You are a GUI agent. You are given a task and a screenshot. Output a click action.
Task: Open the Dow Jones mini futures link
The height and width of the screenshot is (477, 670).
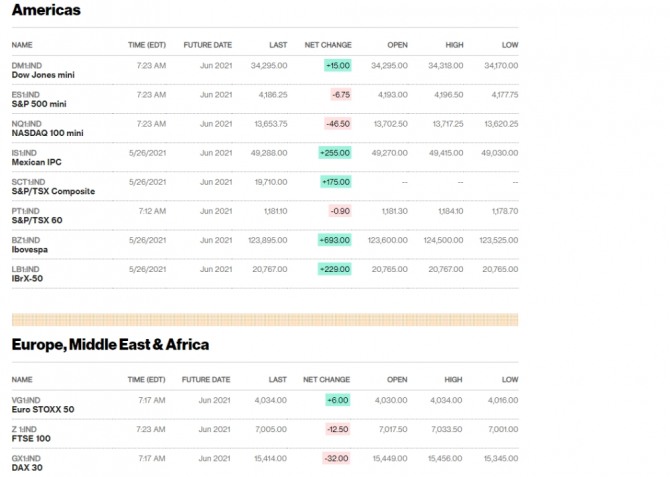(x=41, y=75)
